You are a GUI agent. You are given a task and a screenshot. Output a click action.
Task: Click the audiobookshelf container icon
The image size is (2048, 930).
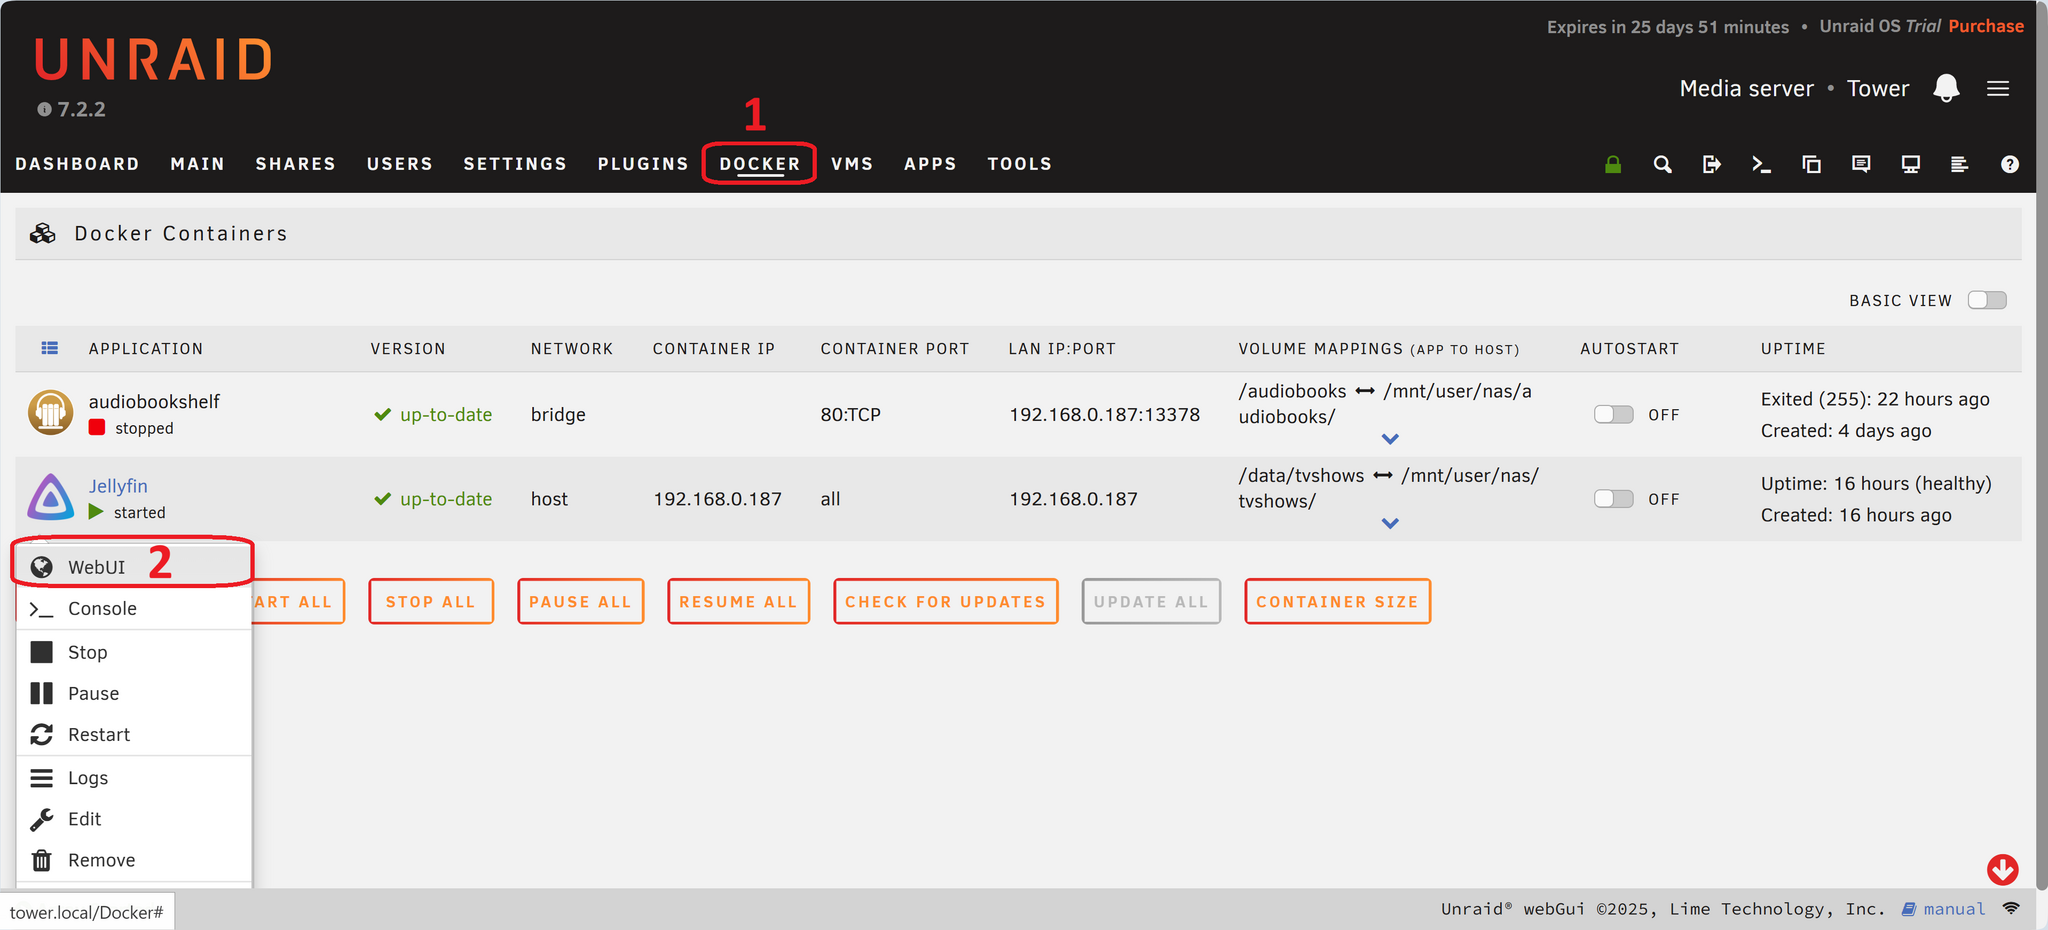[50, 413]
